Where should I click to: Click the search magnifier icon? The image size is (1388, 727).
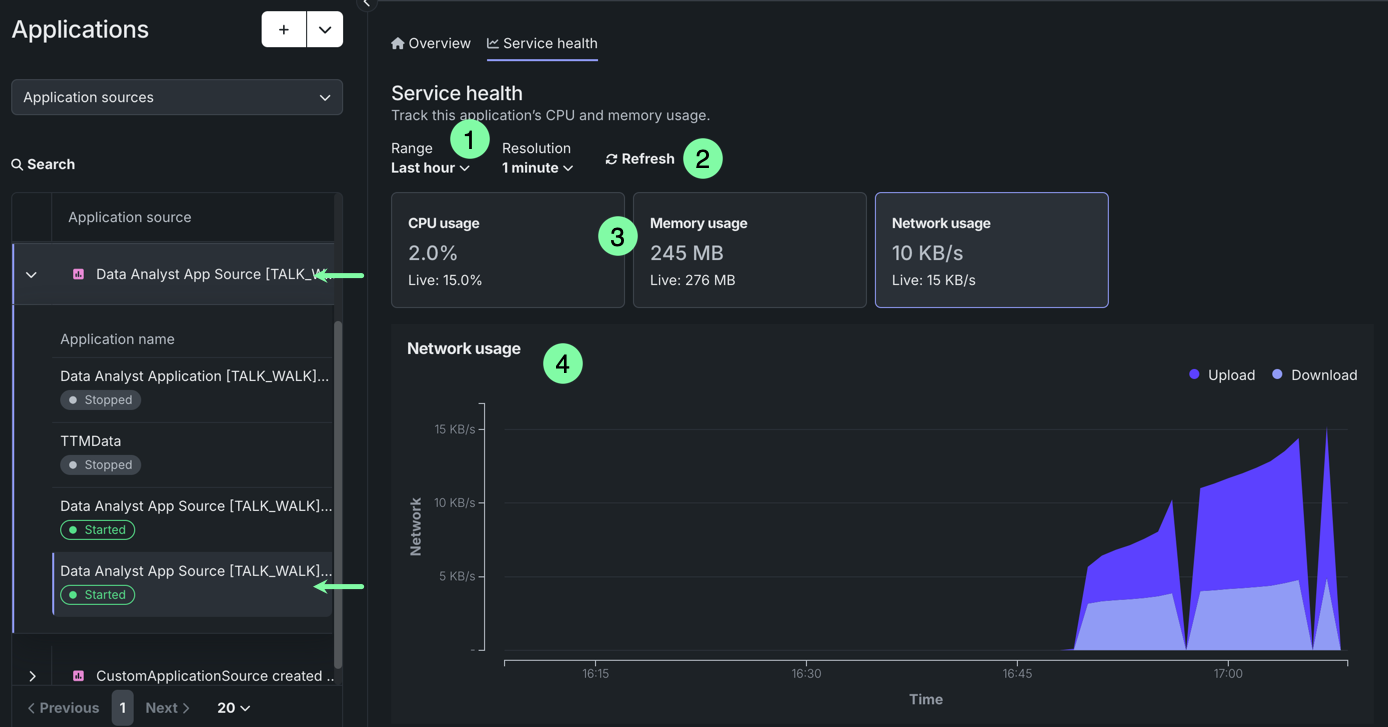(x=17, y=164)
